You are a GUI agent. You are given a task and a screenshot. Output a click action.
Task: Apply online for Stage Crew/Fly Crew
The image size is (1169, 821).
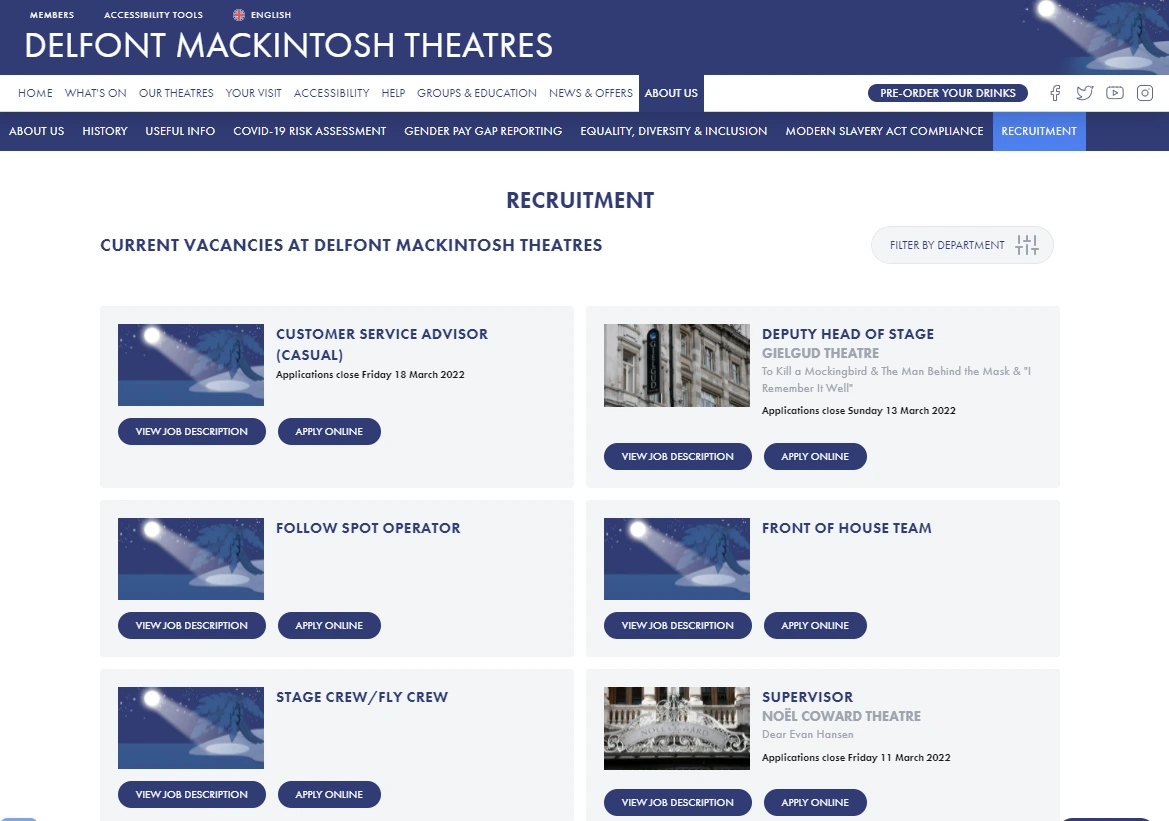point(329,795)
